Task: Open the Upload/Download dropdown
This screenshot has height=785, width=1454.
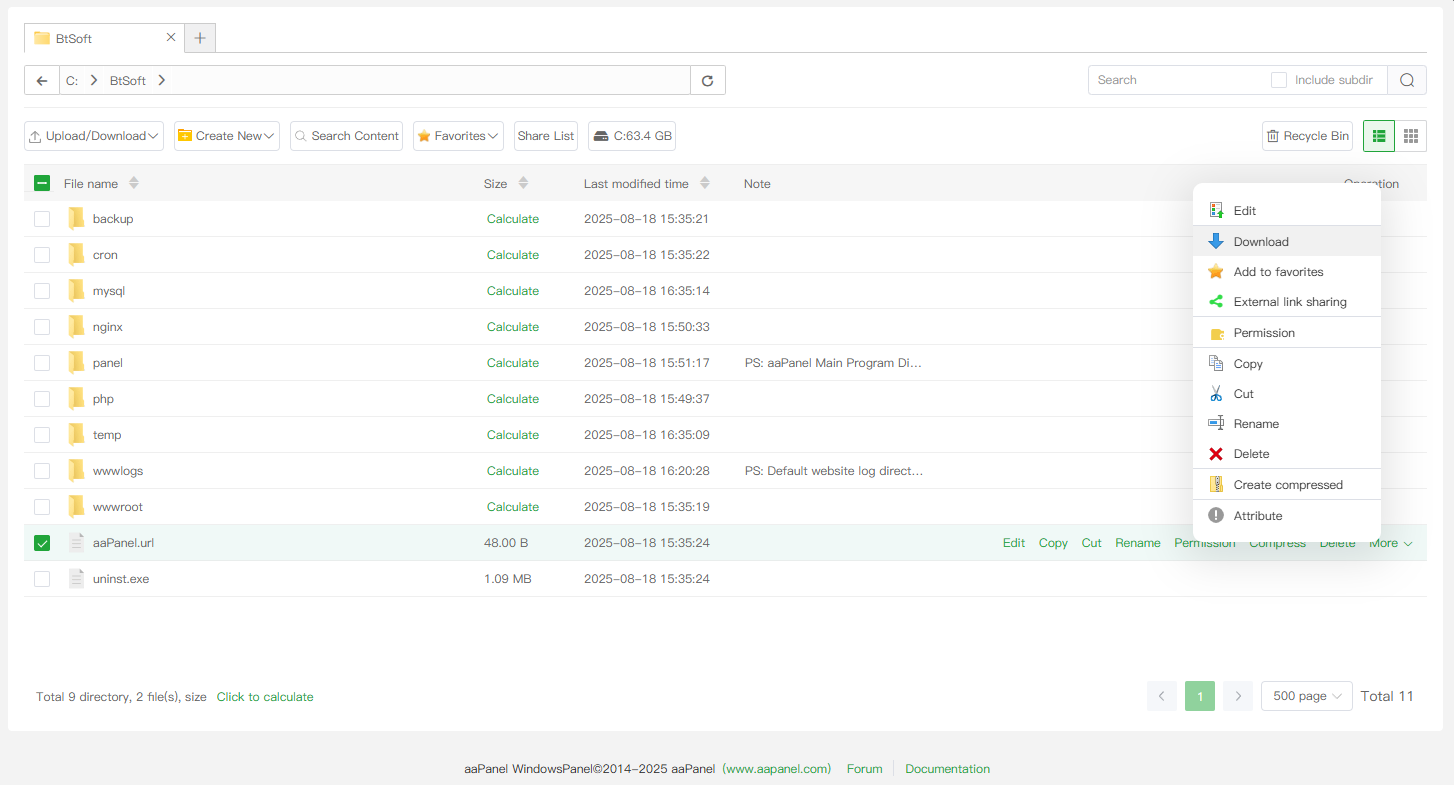Action: (94, 136)
